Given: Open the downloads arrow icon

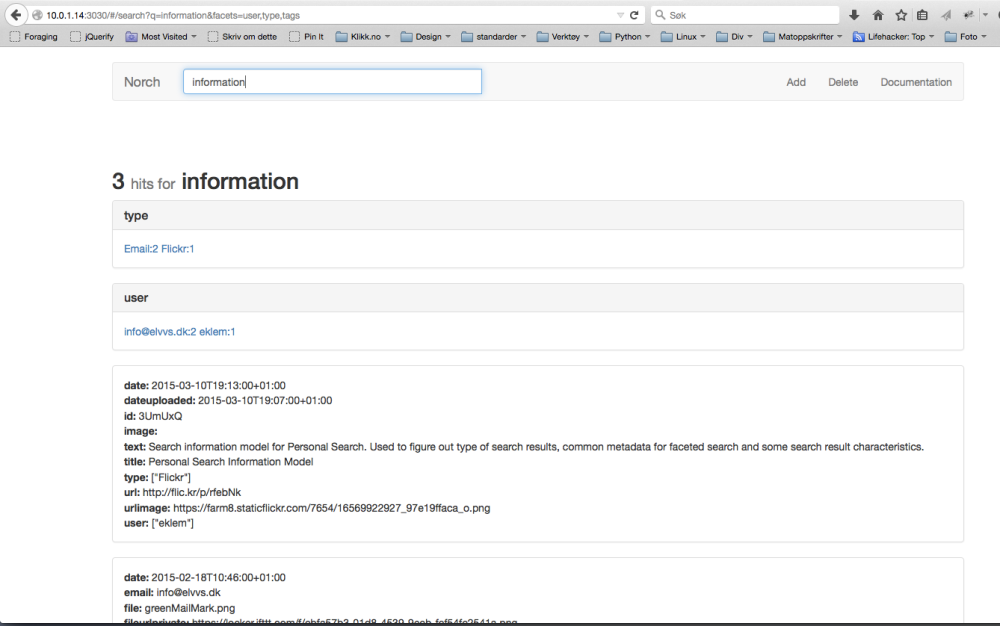Looking at the screenshot, I should [854, 15].
